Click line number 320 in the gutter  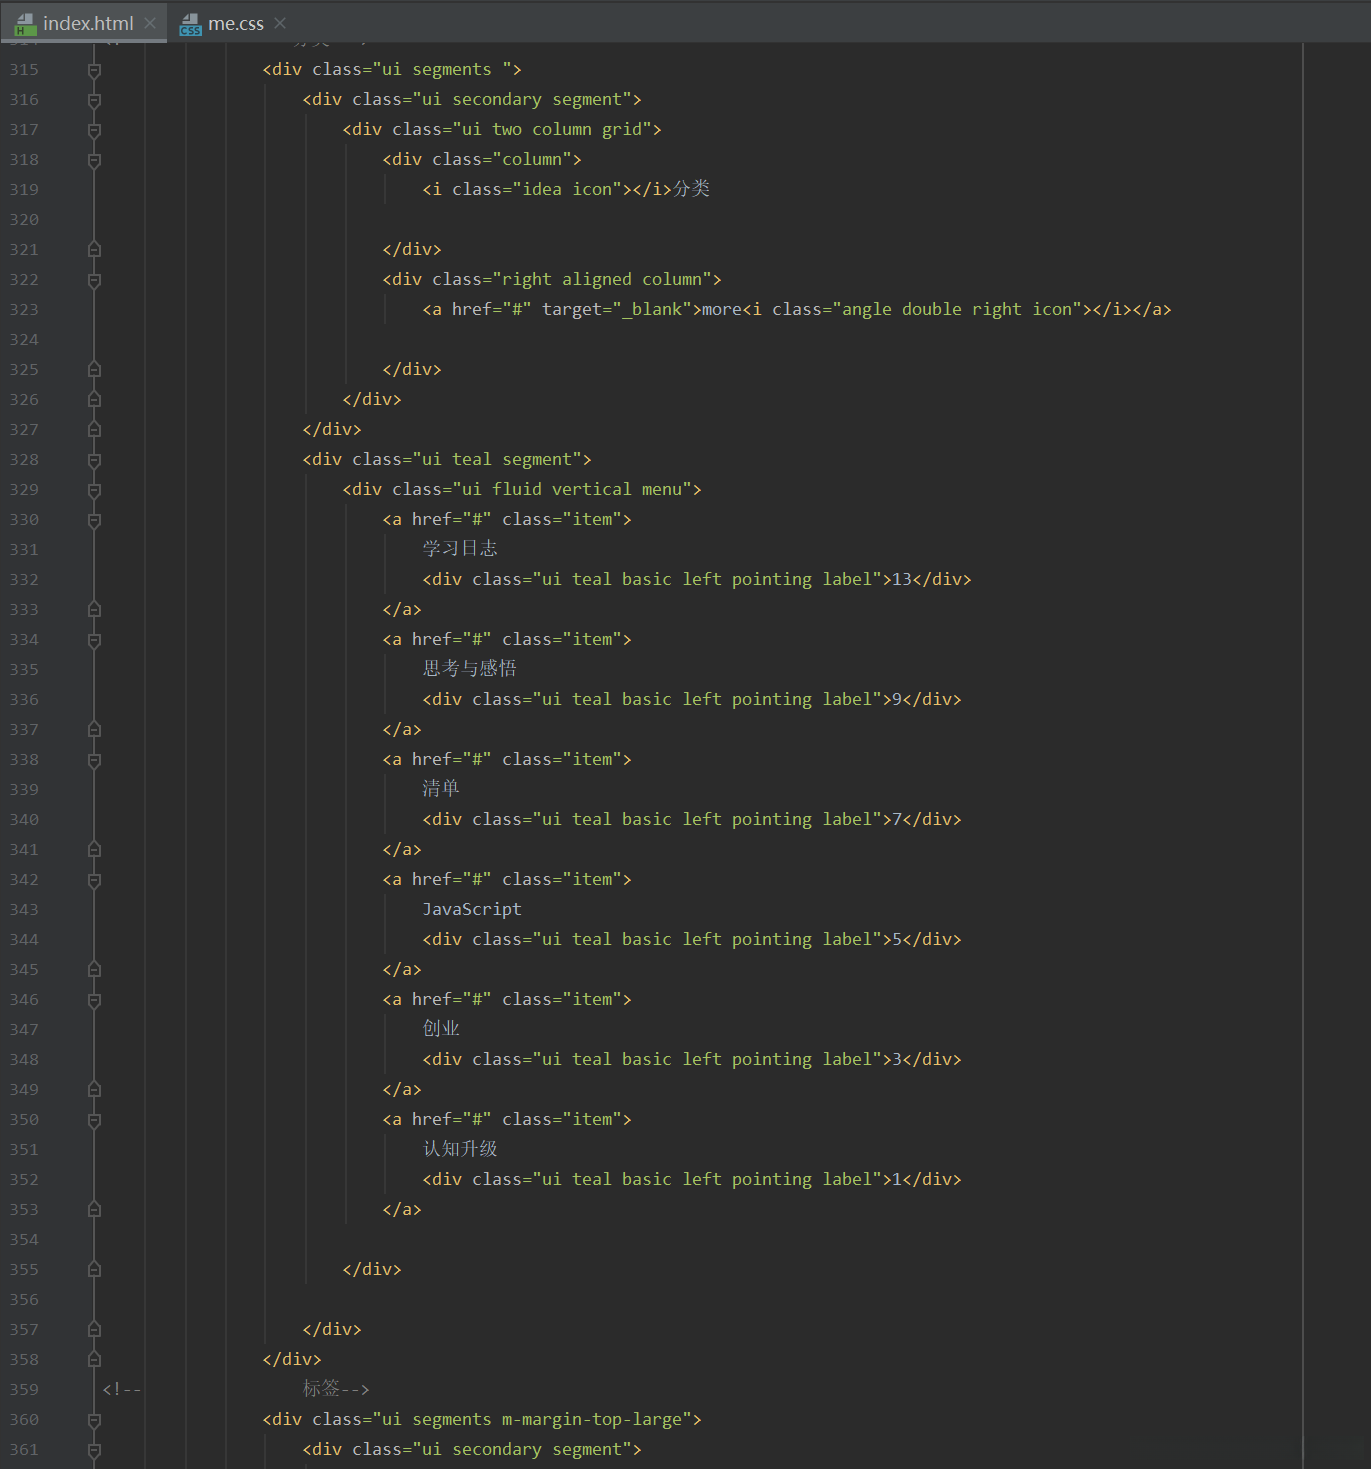(24, 220)
